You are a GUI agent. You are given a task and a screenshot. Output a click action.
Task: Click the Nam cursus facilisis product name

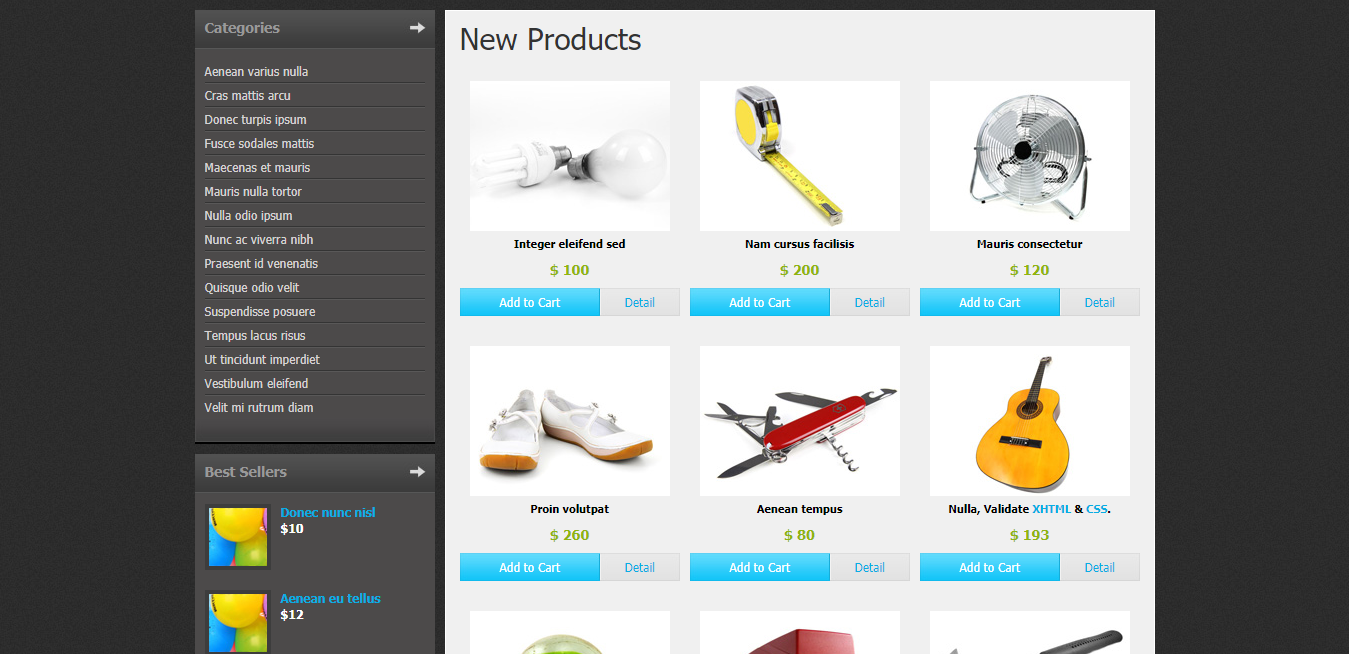point(800,244)
